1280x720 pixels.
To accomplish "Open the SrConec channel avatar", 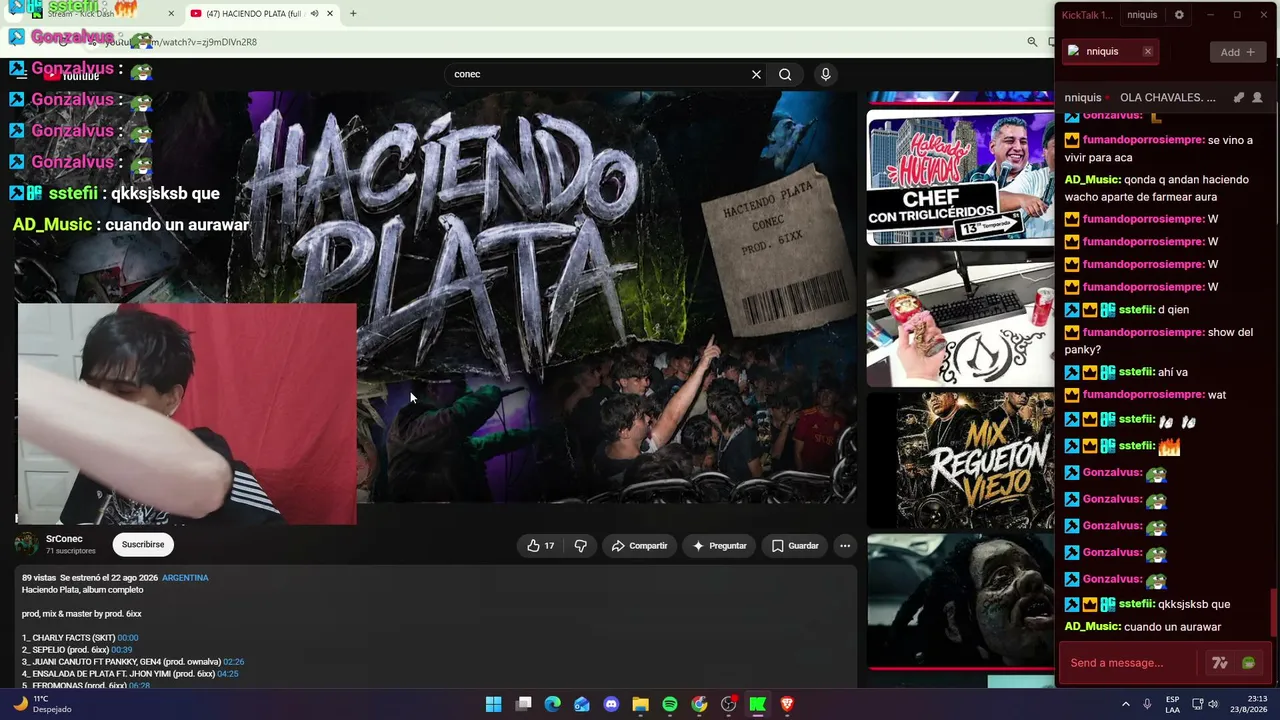I will coord(27,545).
